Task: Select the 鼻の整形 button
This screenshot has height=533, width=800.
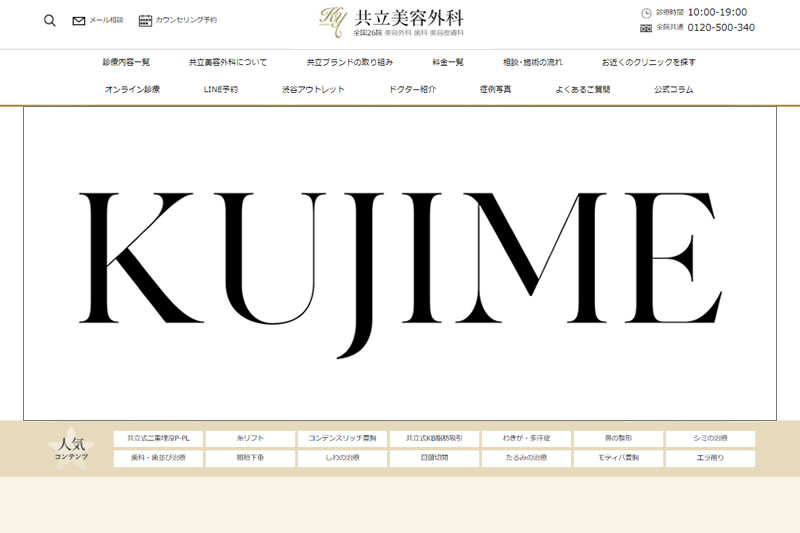Action: [618, 439]
